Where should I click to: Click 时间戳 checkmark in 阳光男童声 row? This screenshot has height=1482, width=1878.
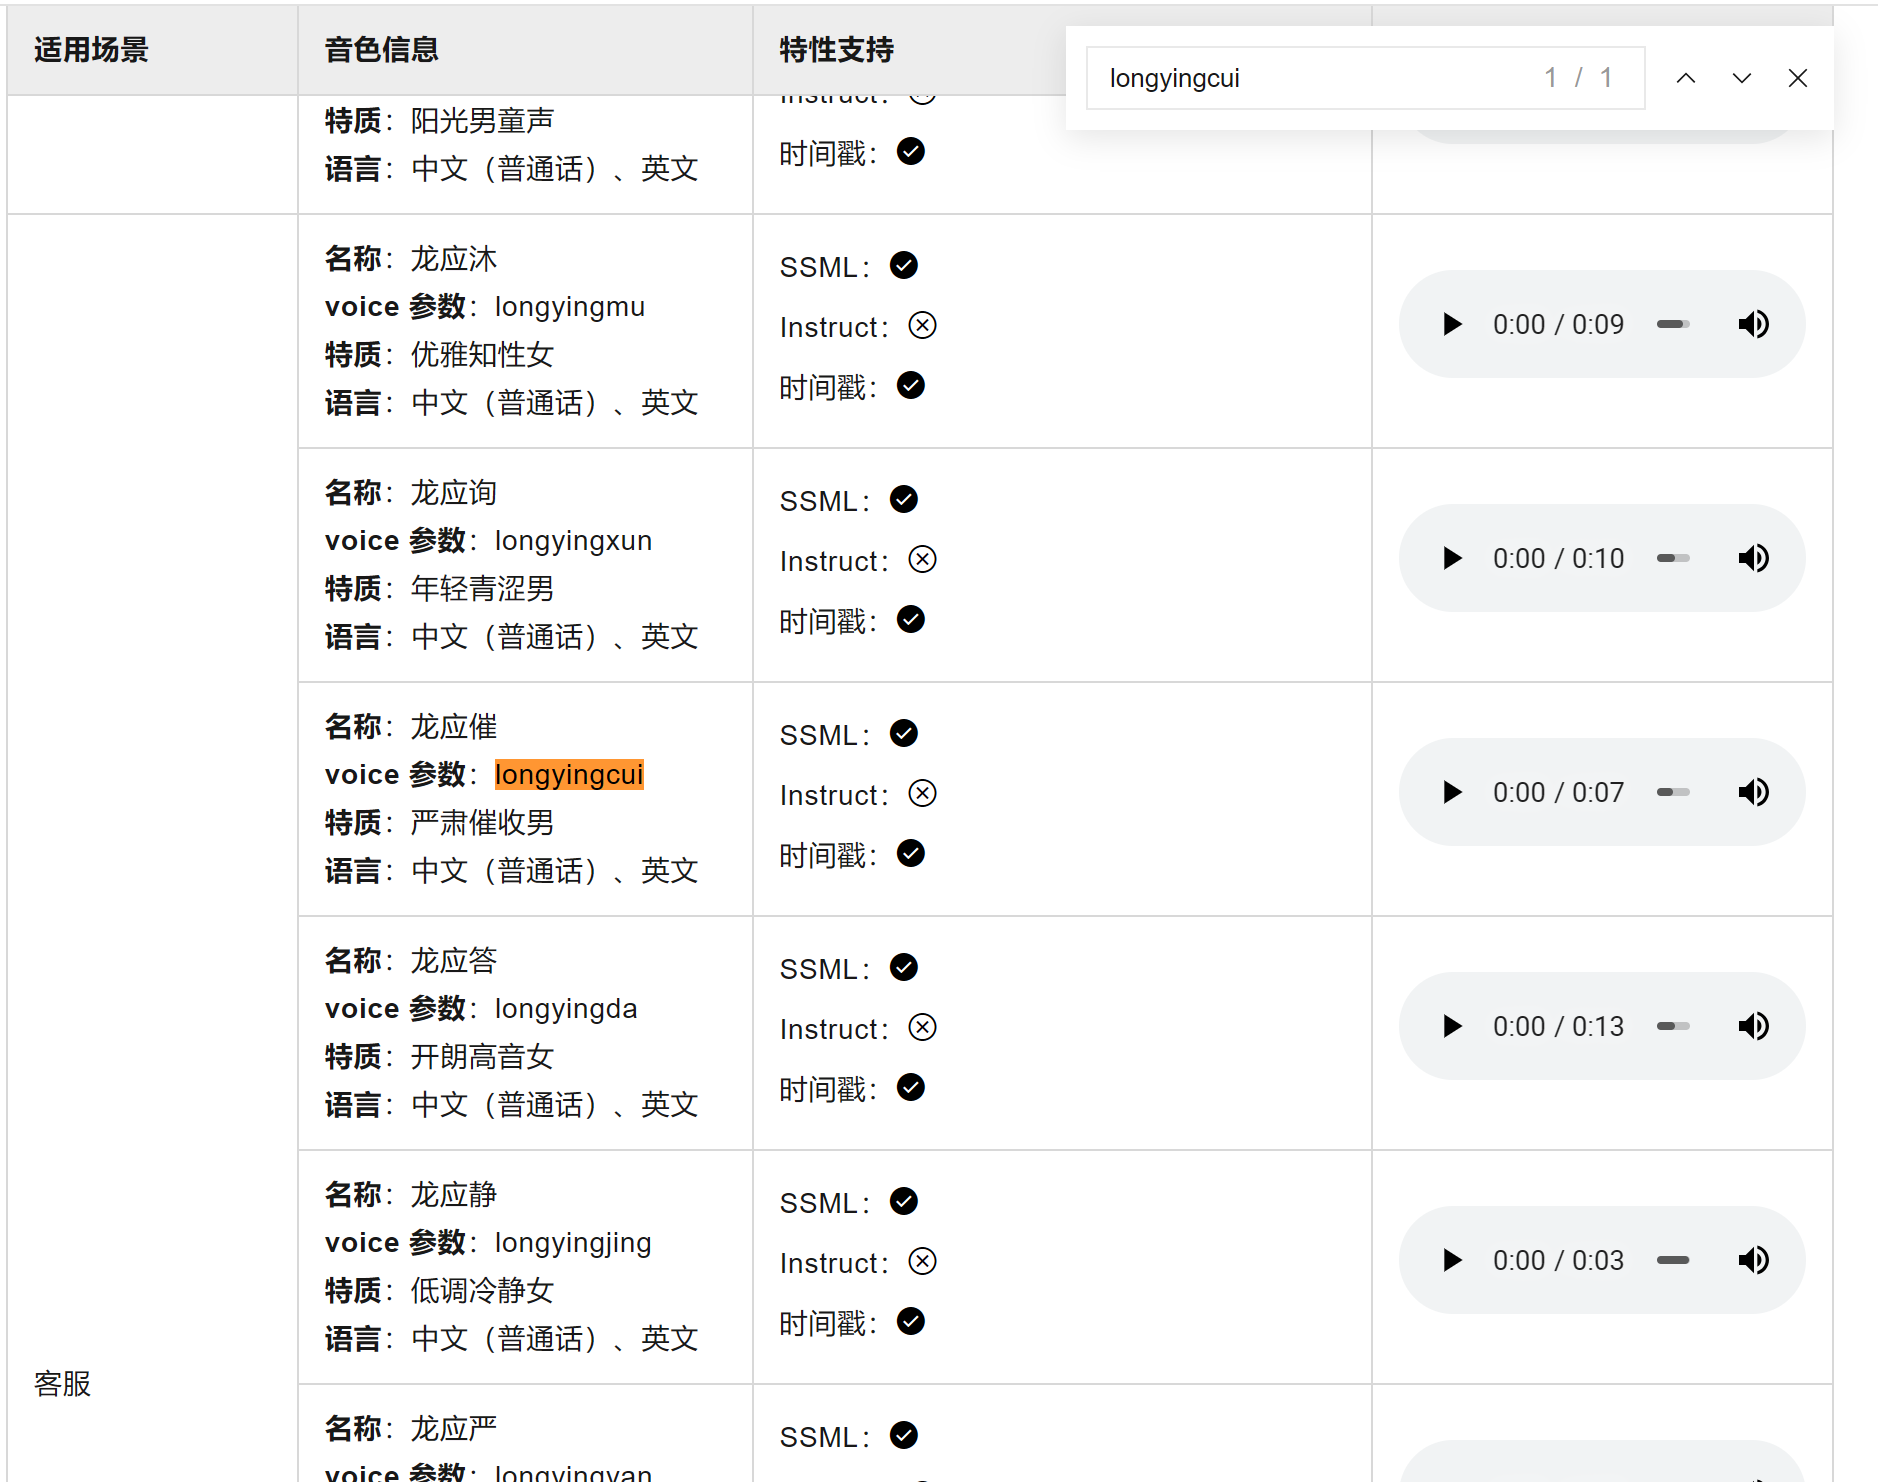pyautogui.click(x=911, y=151)
